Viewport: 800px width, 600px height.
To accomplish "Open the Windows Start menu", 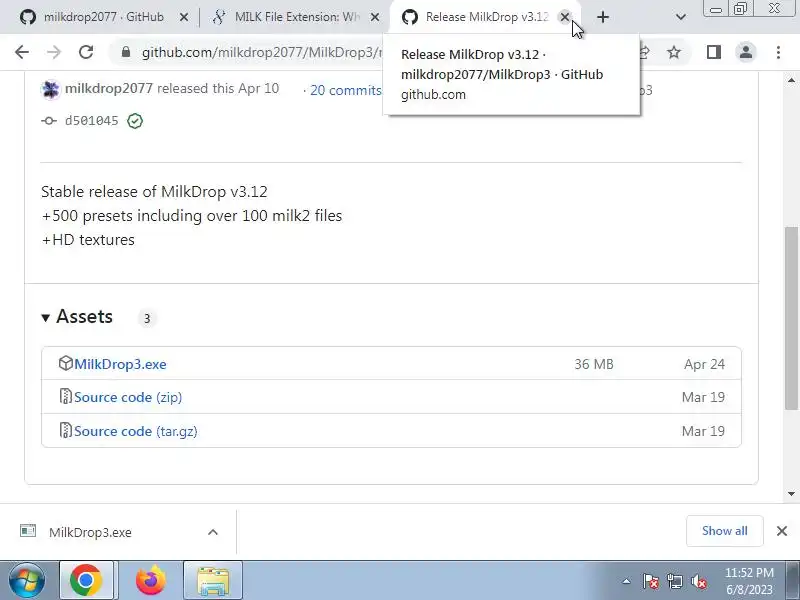I will click(x=27, y=581).
